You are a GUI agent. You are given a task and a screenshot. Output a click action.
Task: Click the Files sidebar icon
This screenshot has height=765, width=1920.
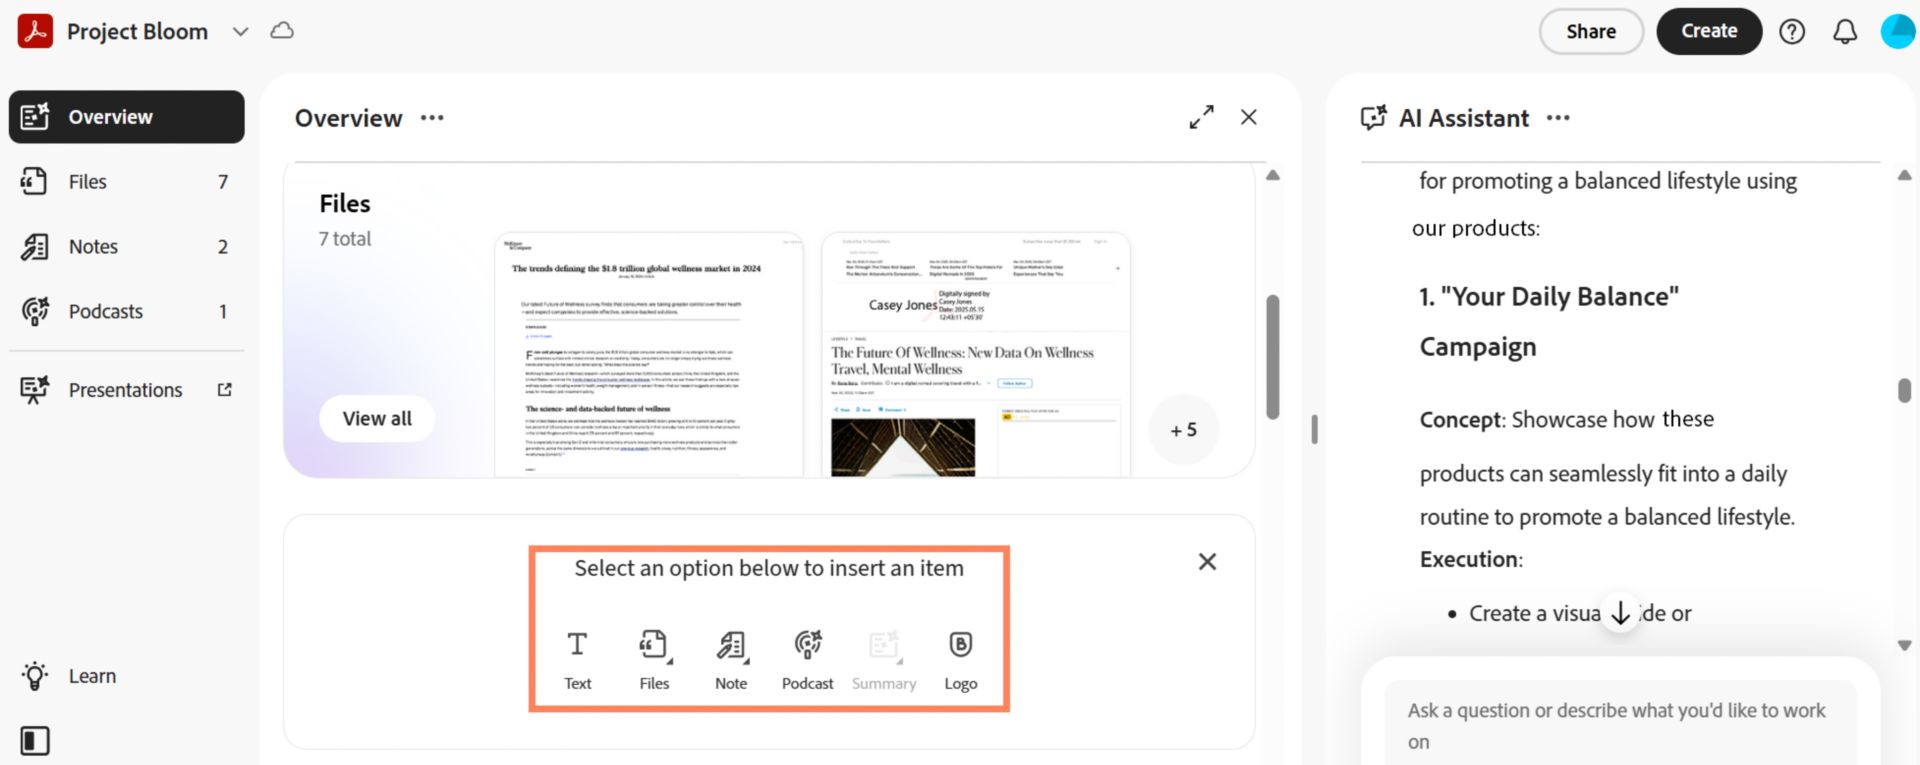pos(35,182)
